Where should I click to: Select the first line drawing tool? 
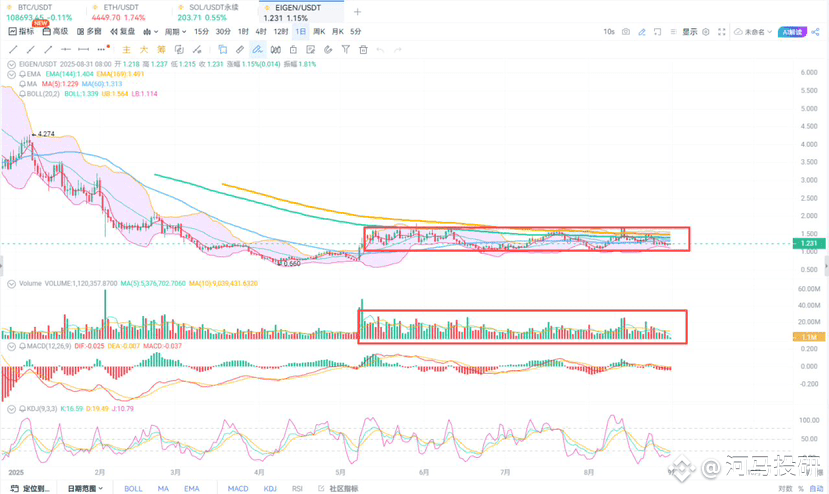(x=13, y=49)
